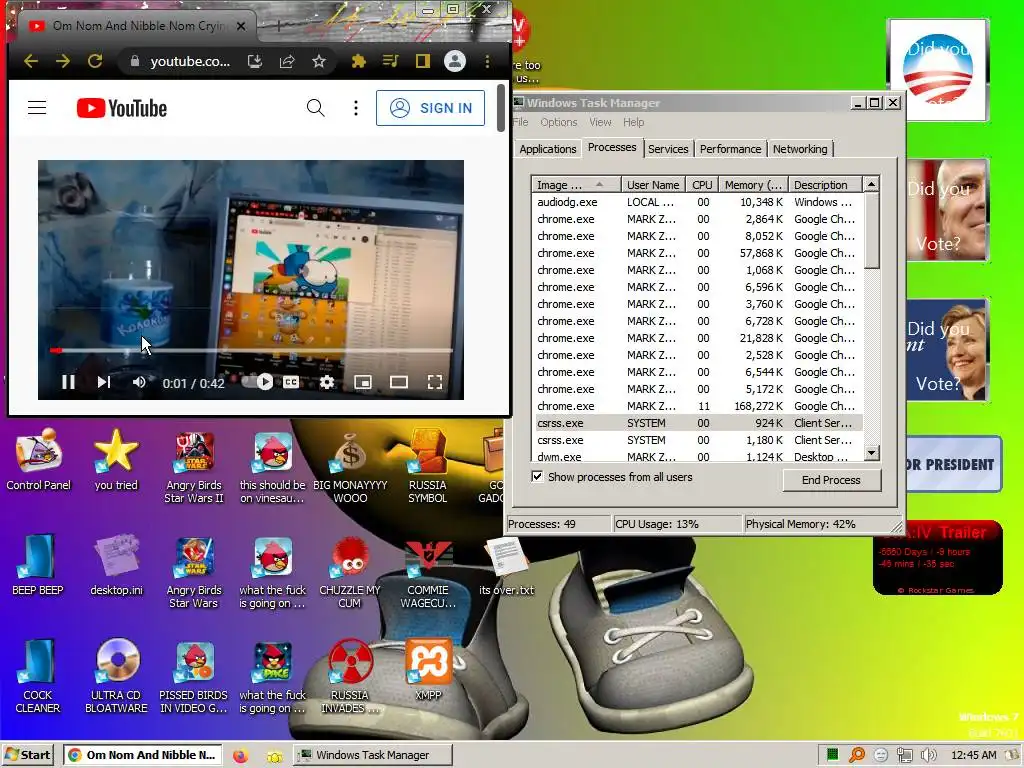
Task: Bookmark this page with star icon
Action: tap(319, 61)
